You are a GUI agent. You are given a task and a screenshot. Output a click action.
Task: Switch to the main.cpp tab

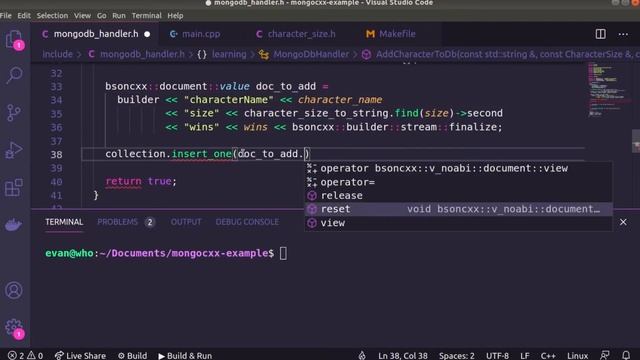195,34
